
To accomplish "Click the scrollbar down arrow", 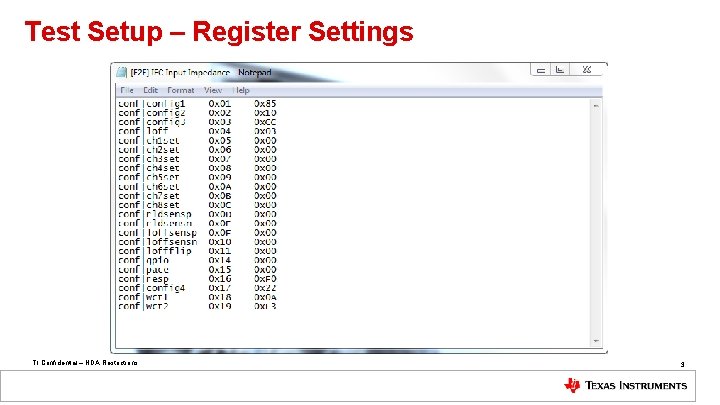I will click(596, 341).
